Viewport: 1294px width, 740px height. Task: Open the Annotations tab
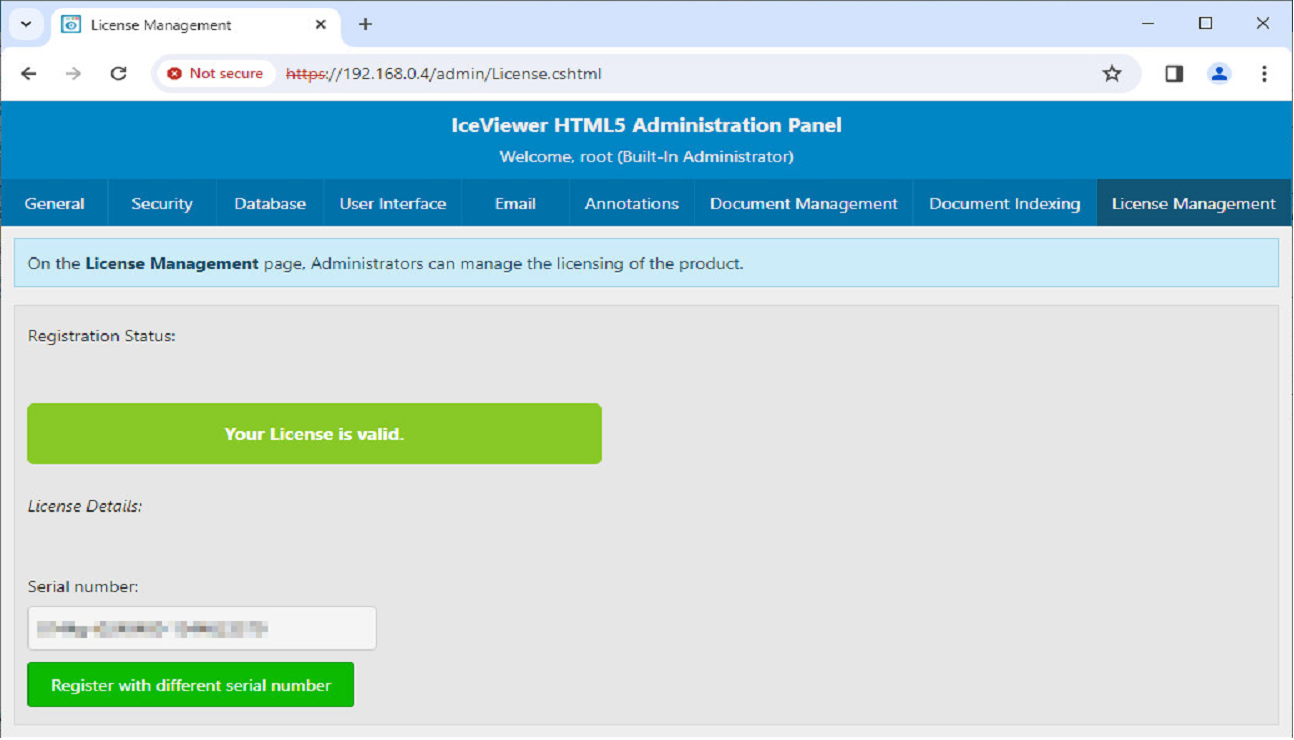[632, 203]
